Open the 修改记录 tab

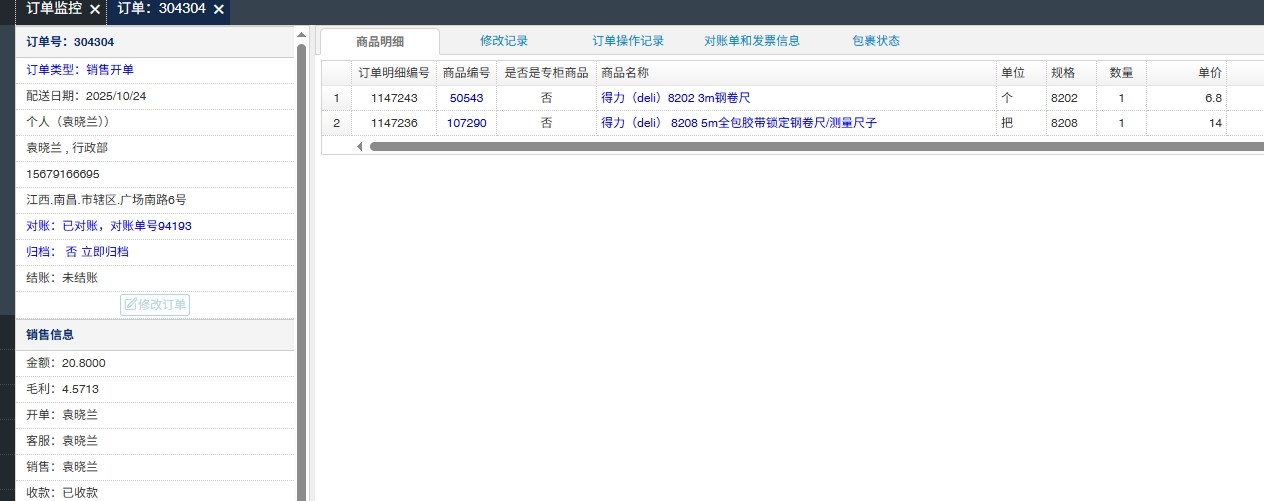point(503,41)
